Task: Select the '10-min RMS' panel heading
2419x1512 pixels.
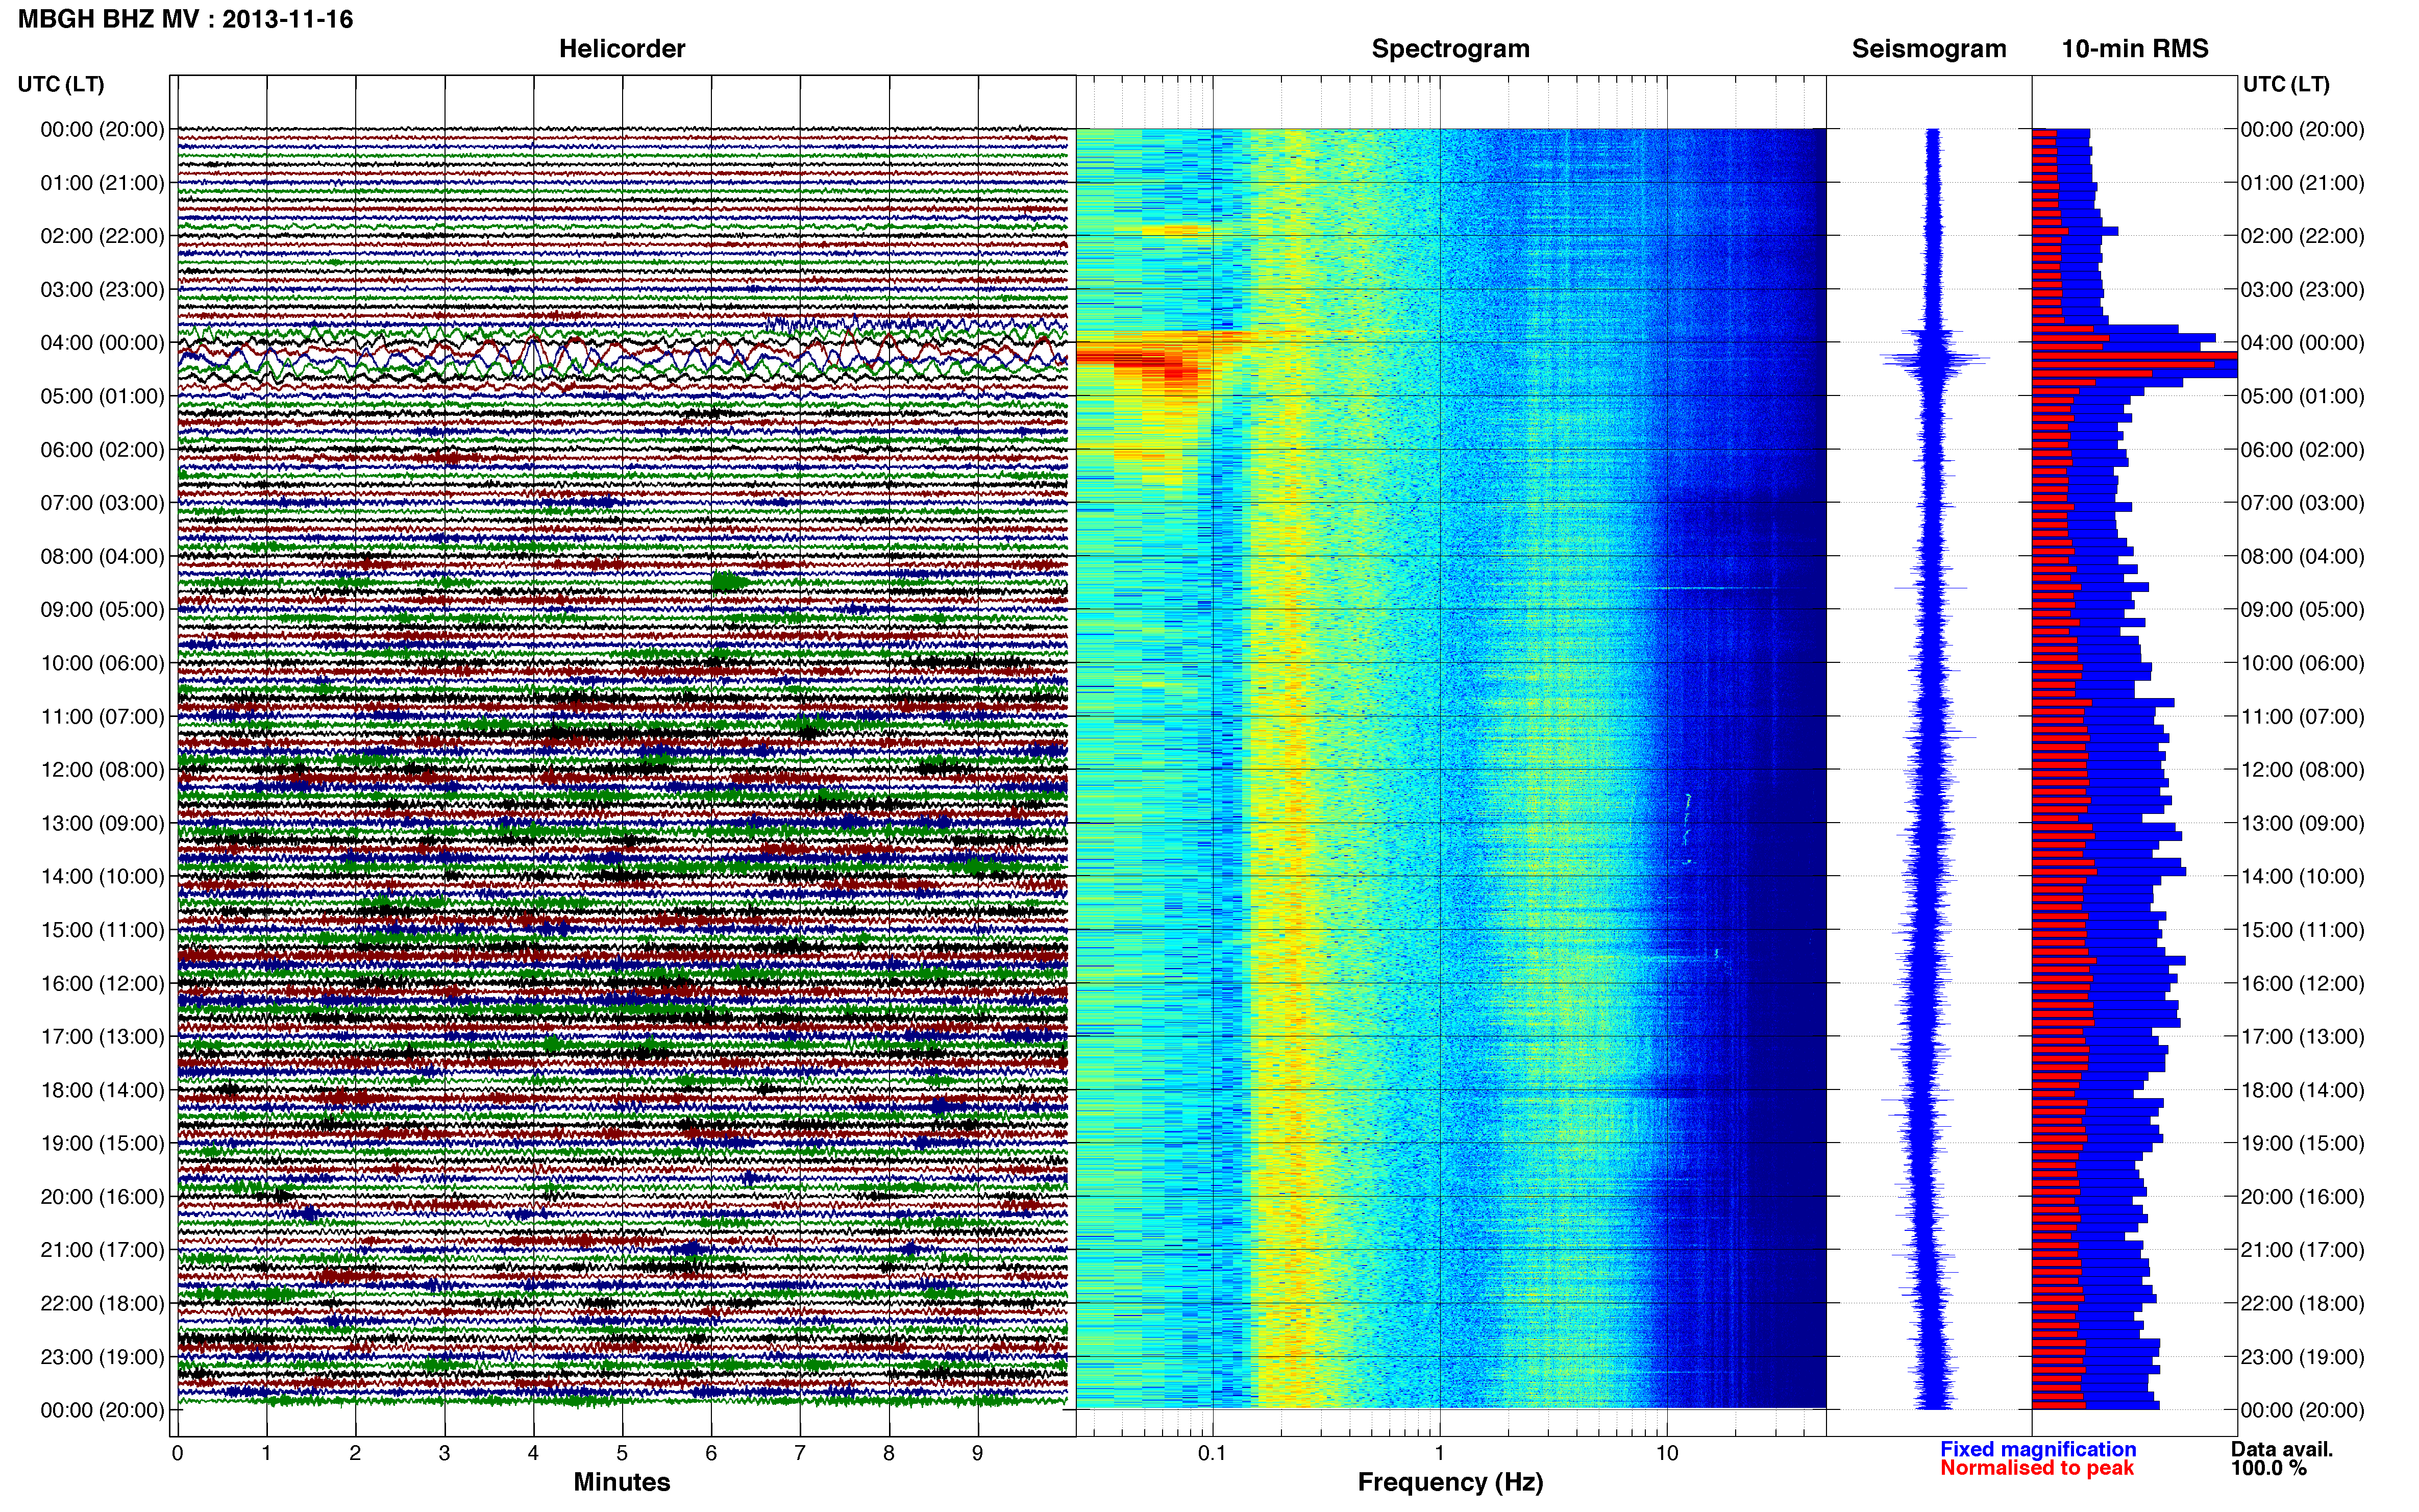Action: click(x=2135, y=49)
